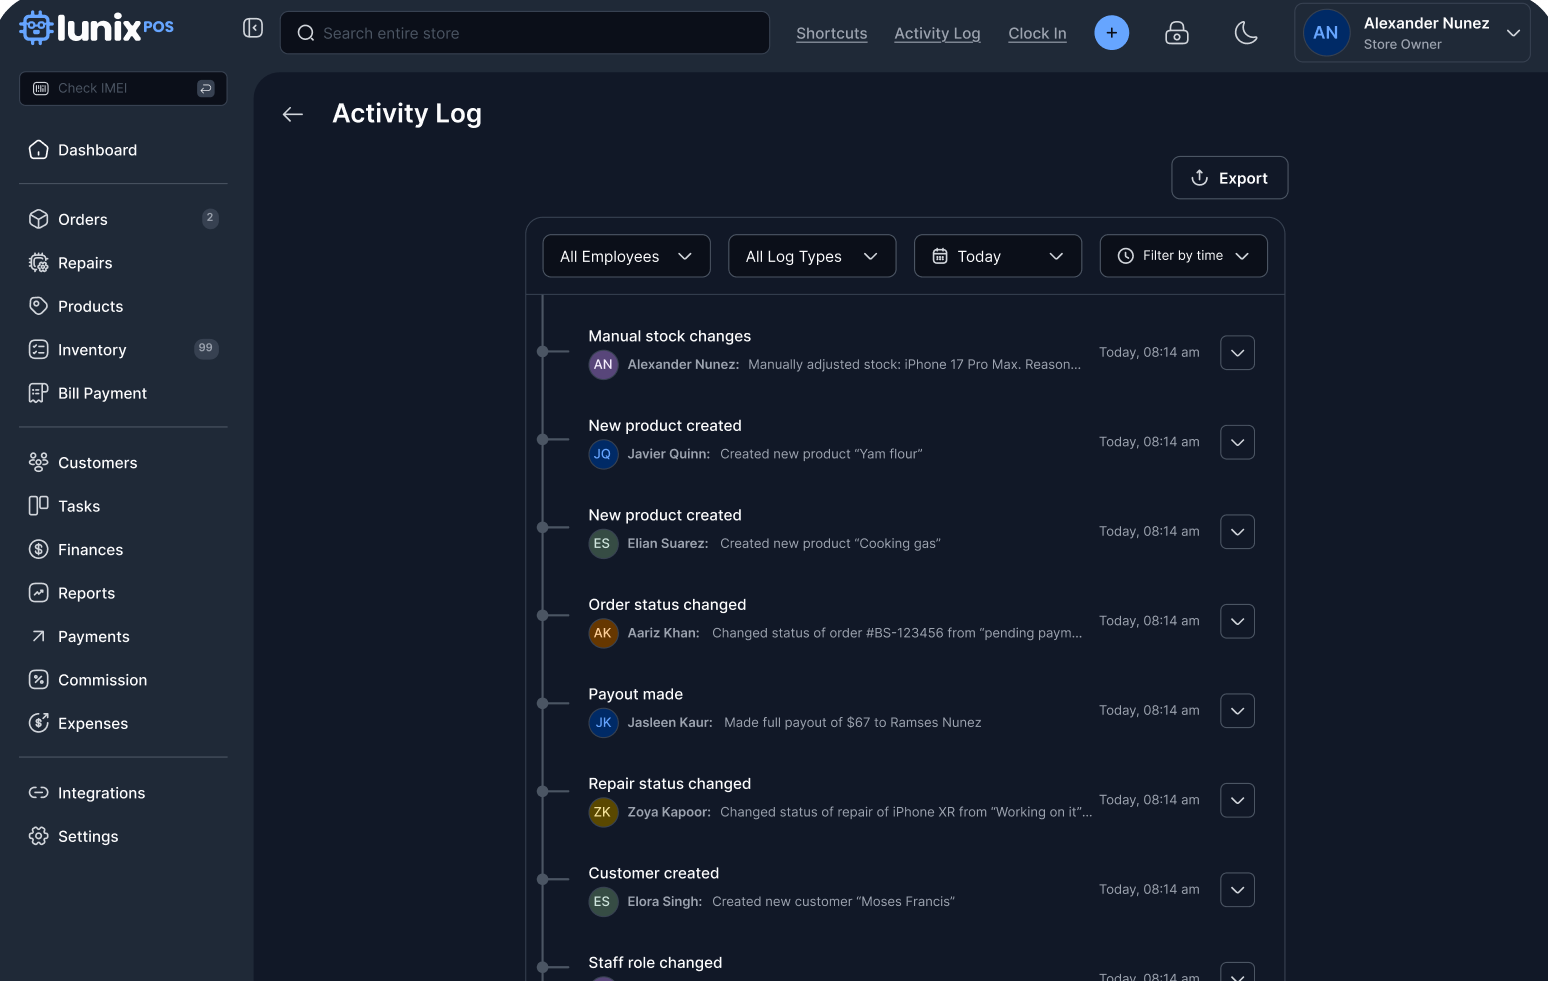Open the Repairs sidebar menu item
Image resolution: width=1548 pixels, height=981 pixels.
85,263
